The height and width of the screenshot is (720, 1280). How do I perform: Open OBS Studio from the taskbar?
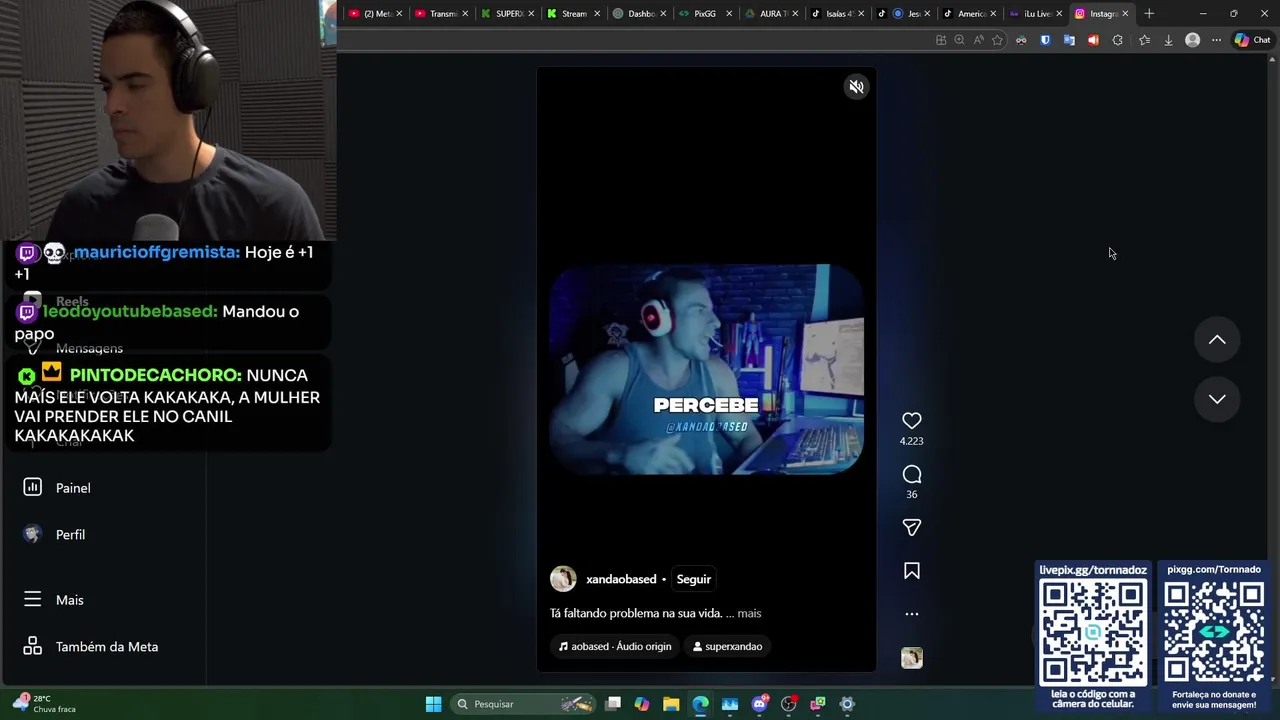(788, 704)
